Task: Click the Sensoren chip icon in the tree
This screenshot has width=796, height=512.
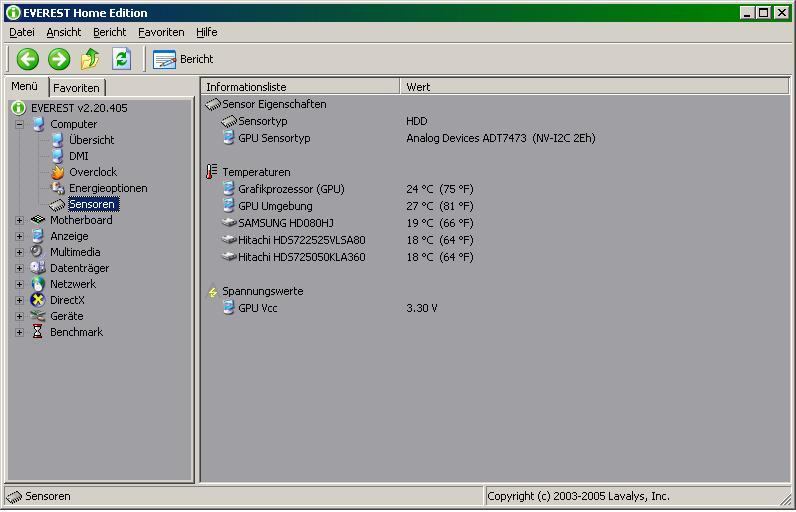Action: point(57,204)
